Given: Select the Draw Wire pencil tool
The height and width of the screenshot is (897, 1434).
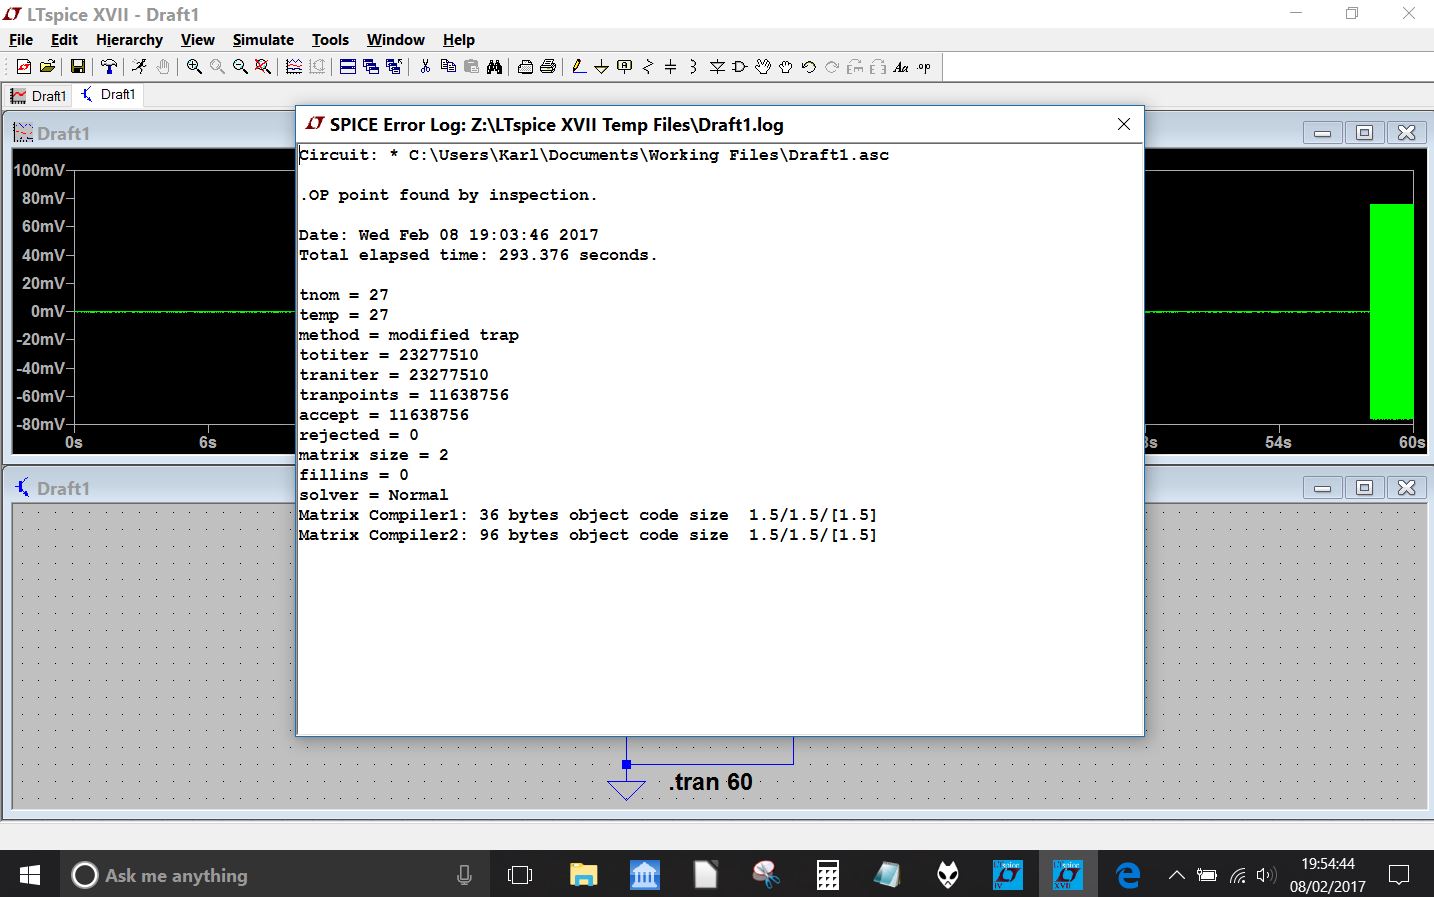Looking at the screenshot, I should pyautogui.click(x=578, y=67).
